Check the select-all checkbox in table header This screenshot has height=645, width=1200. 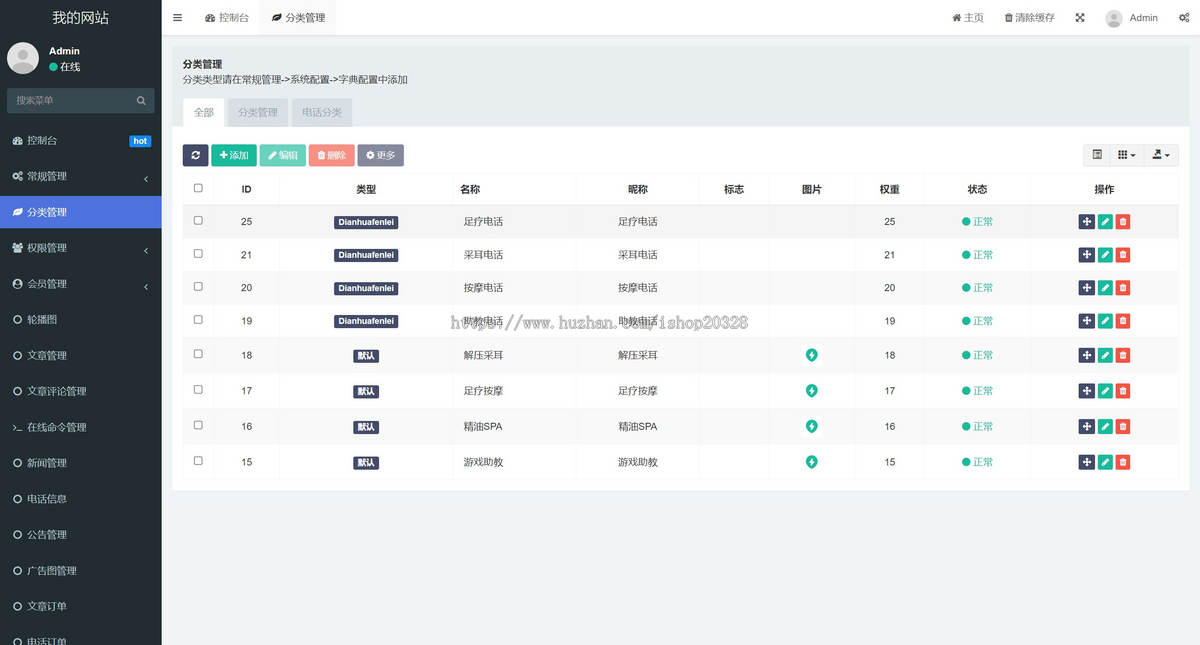(198, 188)
